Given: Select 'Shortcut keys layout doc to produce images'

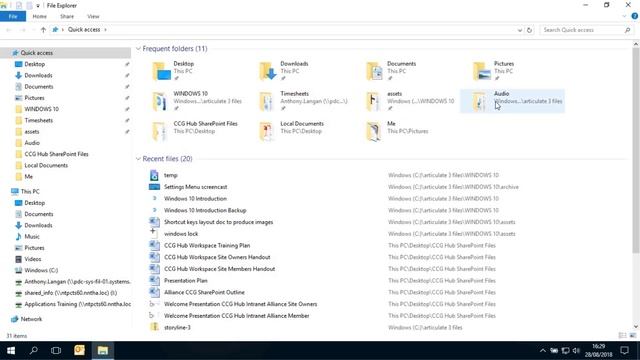Looking at the screenshot, I should 218,222.
